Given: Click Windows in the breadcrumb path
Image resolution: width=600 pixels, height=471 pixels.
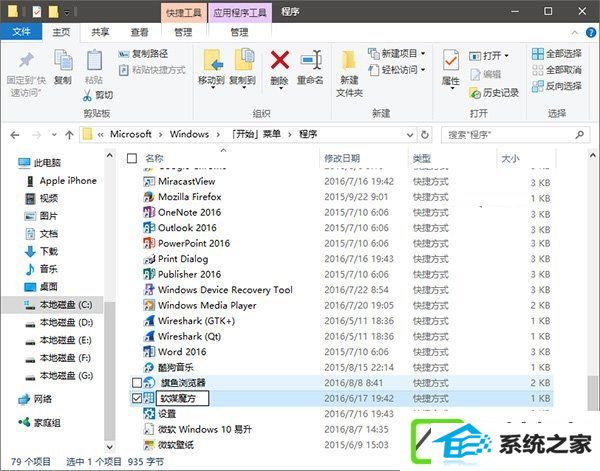Looking at the screenshot, I should [189, 134].
